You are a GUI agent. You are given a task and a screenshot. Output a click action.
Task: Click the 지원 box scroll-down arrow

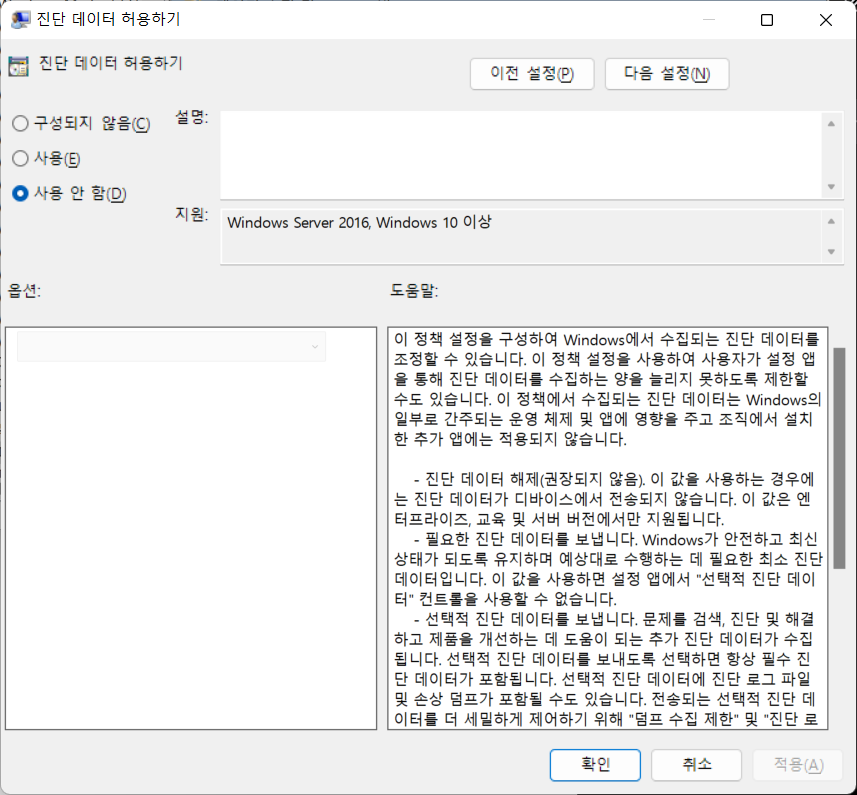click(x=831, y=252)
